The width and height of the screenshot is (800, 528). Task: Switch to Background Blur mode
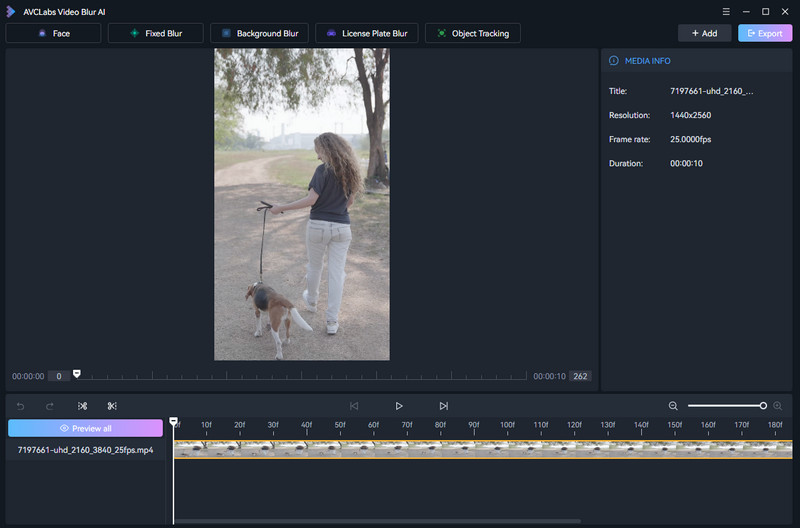coord(259,33)
